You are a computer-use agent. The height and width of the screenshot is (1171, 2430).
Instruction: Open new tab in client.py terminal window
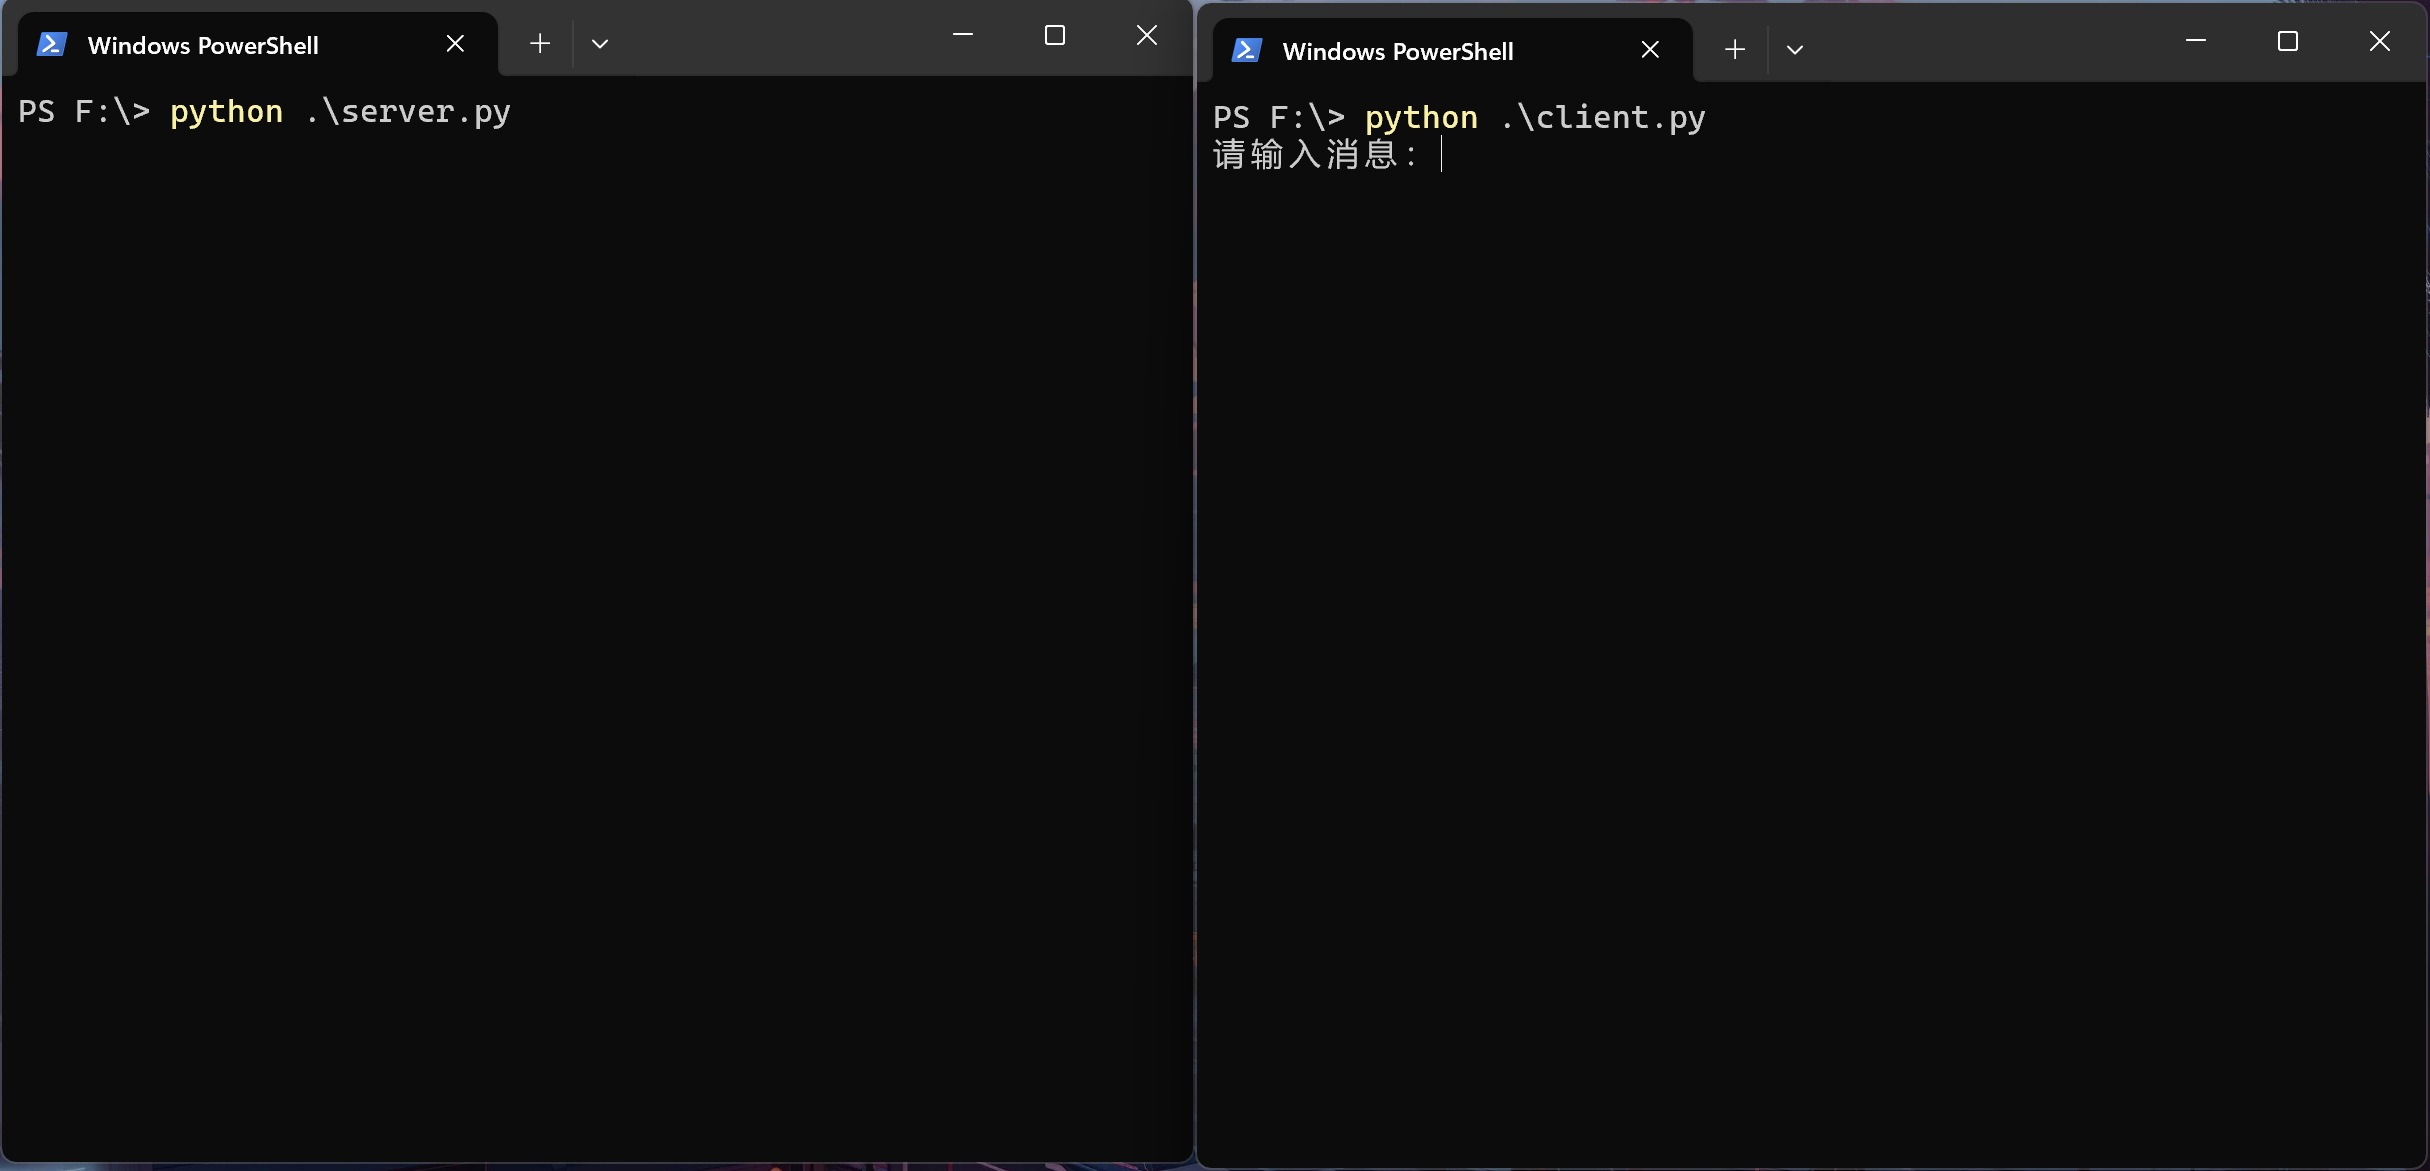[x=1735, y=50]
